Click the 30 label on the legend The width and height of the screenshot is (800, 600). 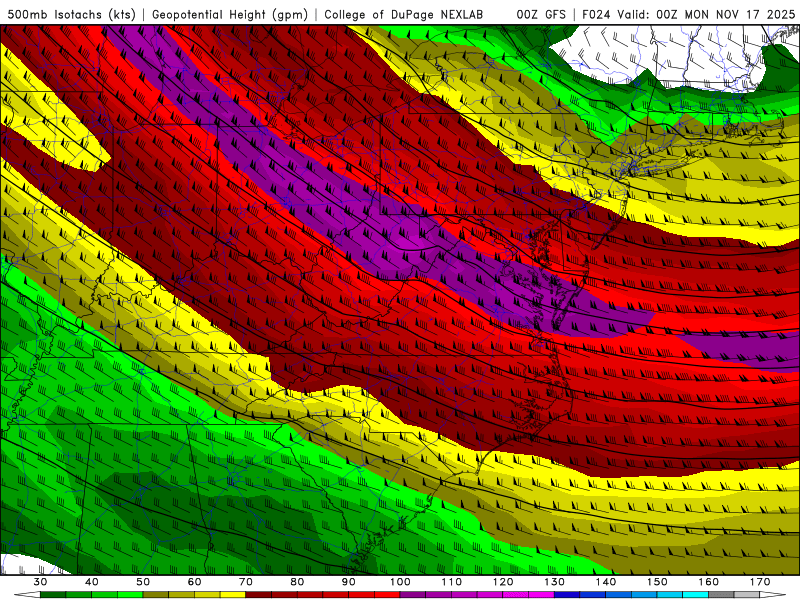click(40, 582)
